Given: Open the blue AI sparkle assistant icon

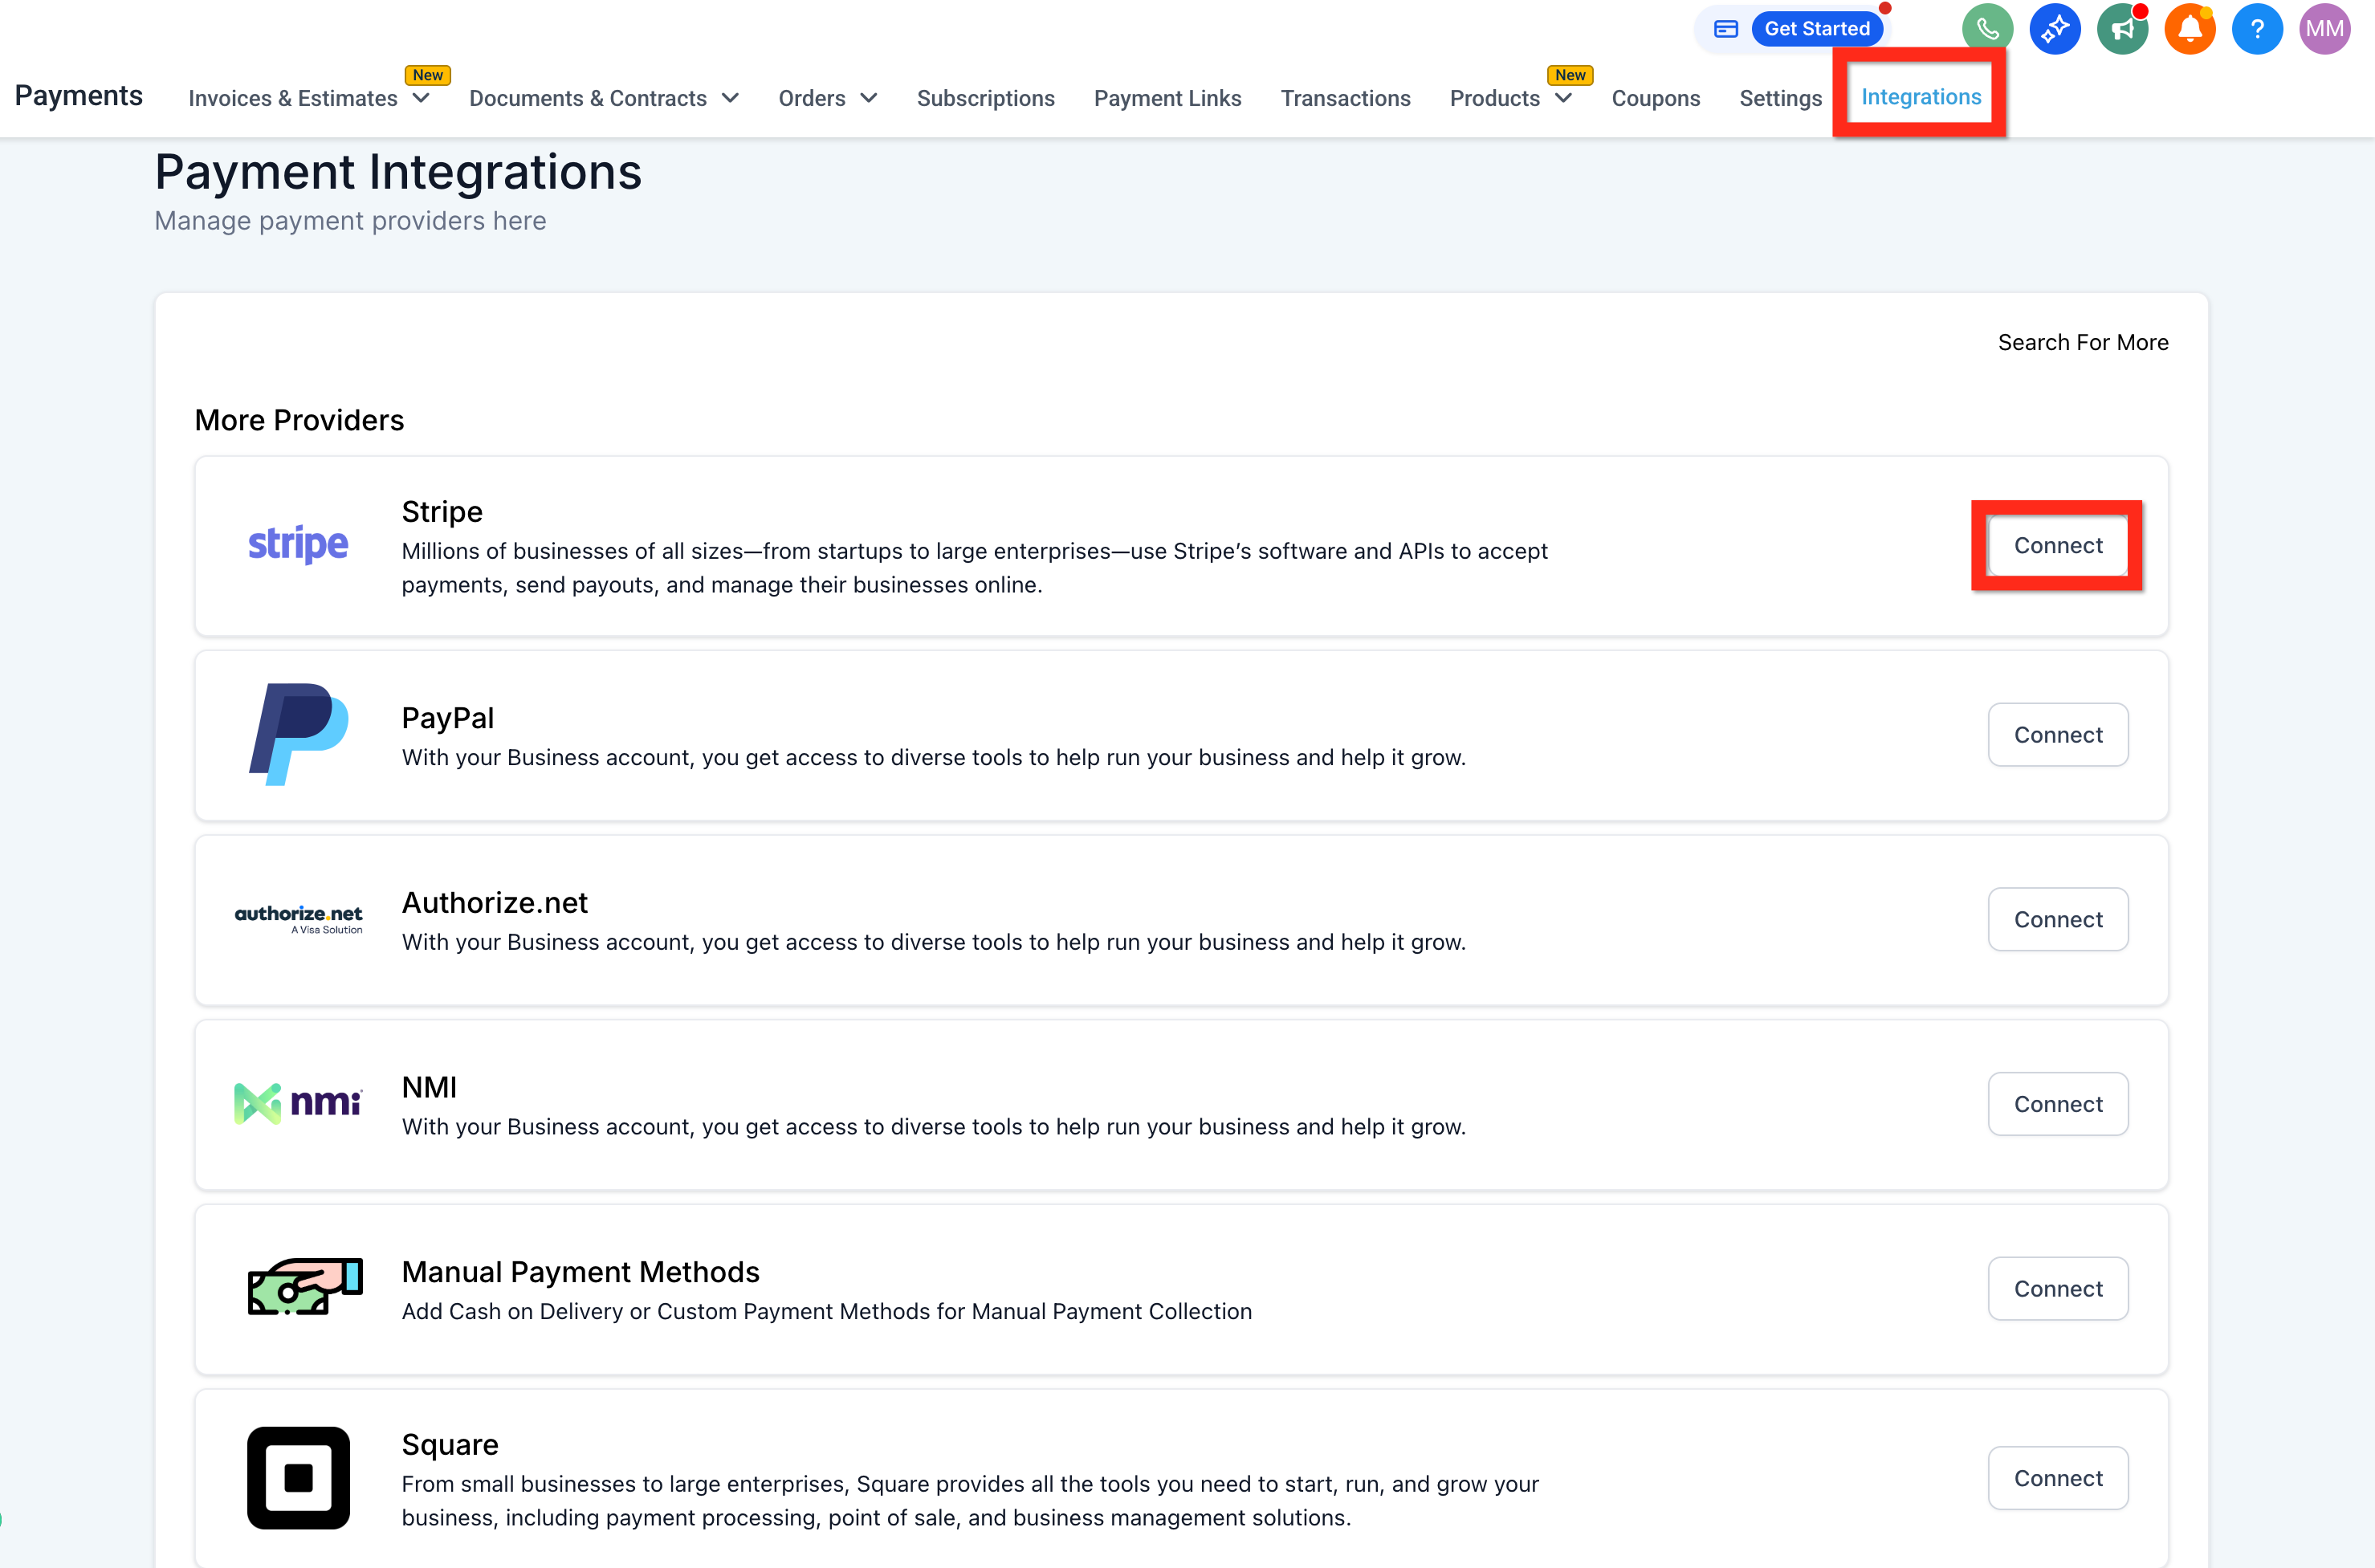Looking at the screenshot, I should click(2055, 29).
